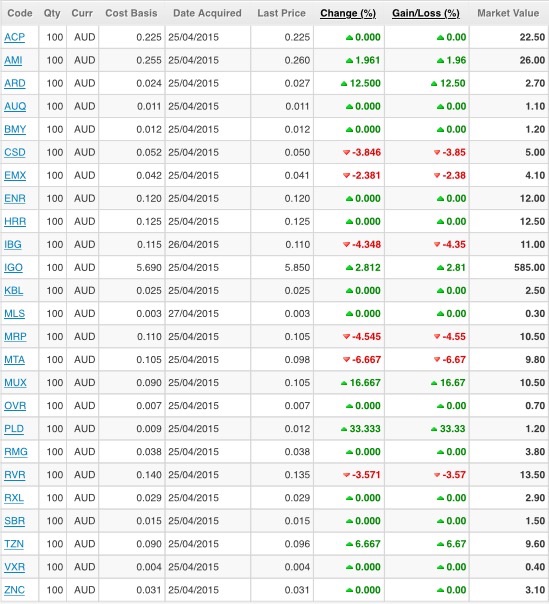The height and width of the screenshot is (604, 549).
Task: Click the red arrow beside RVR -3.571 change
Action: (346, 475)
